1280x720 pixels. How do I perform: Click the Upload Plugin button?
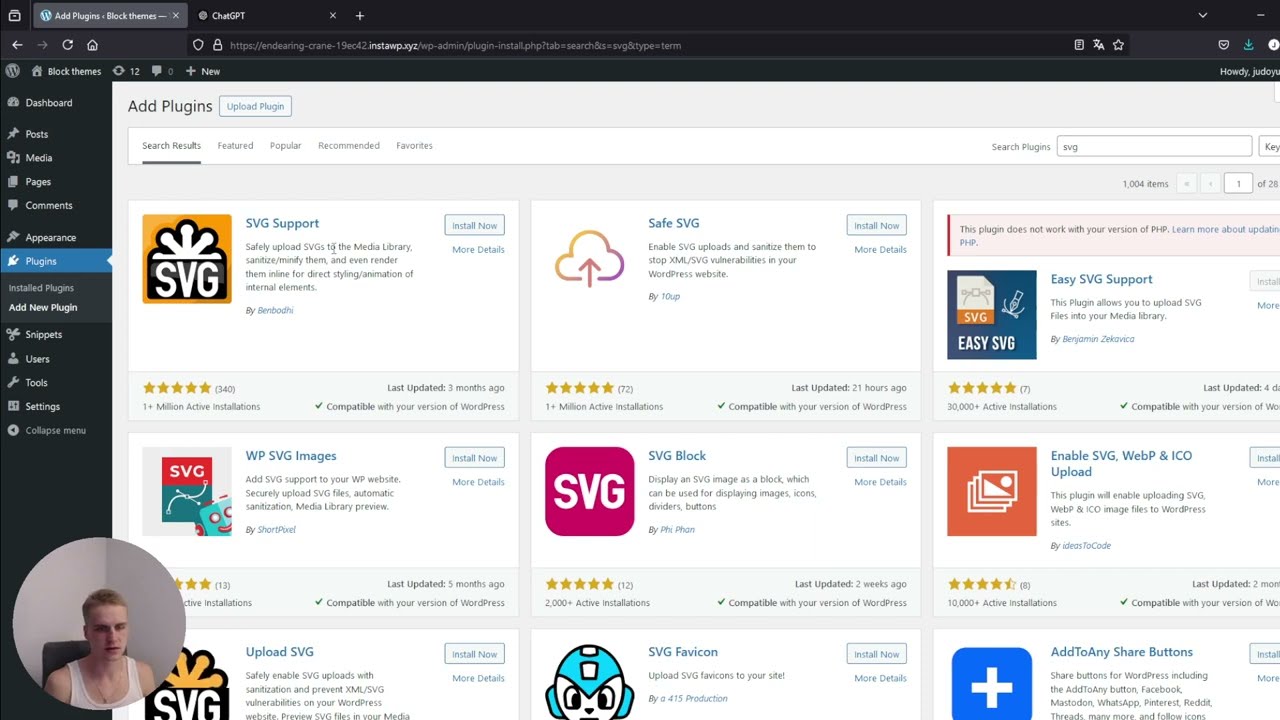click(255, 106)
